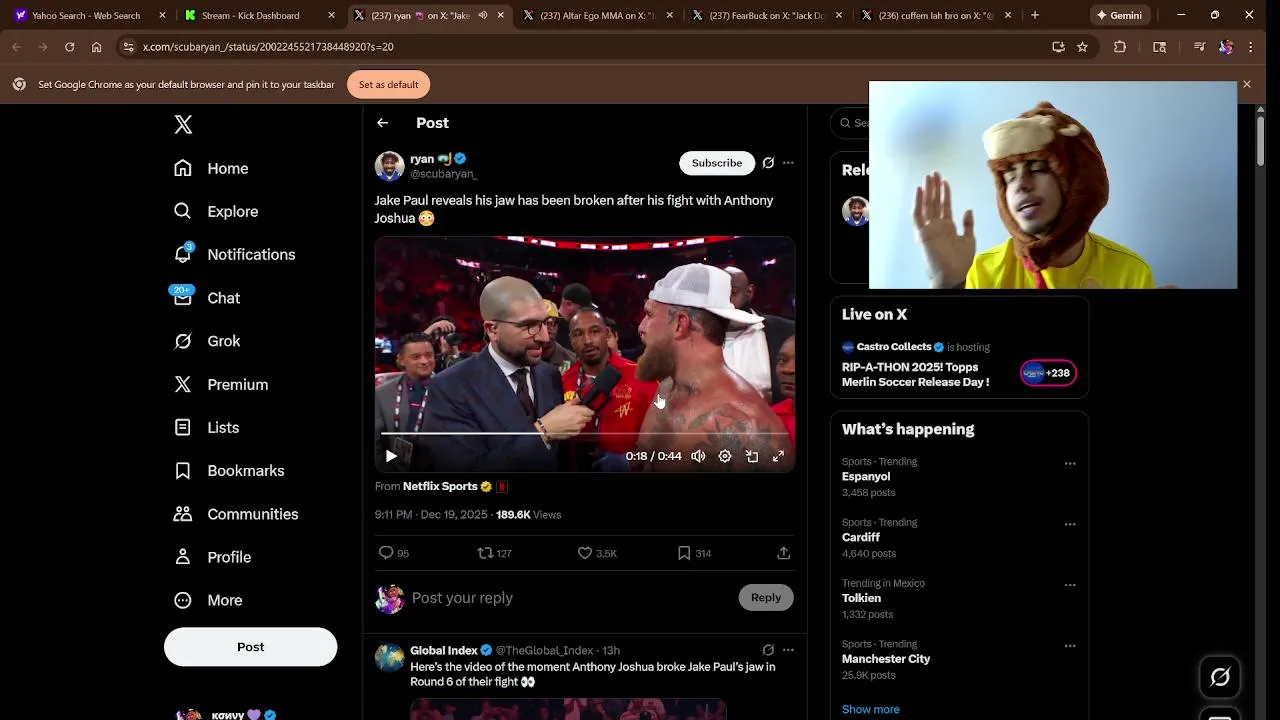Toggle picture-in-picture on the video

[752, 456]
